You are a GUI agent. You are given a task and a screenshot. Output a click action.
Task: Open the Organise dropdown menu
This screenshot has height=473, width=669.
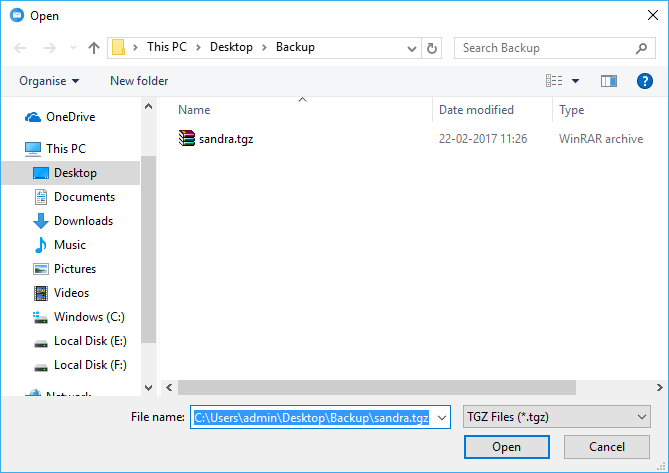click(x=49, y=81)
